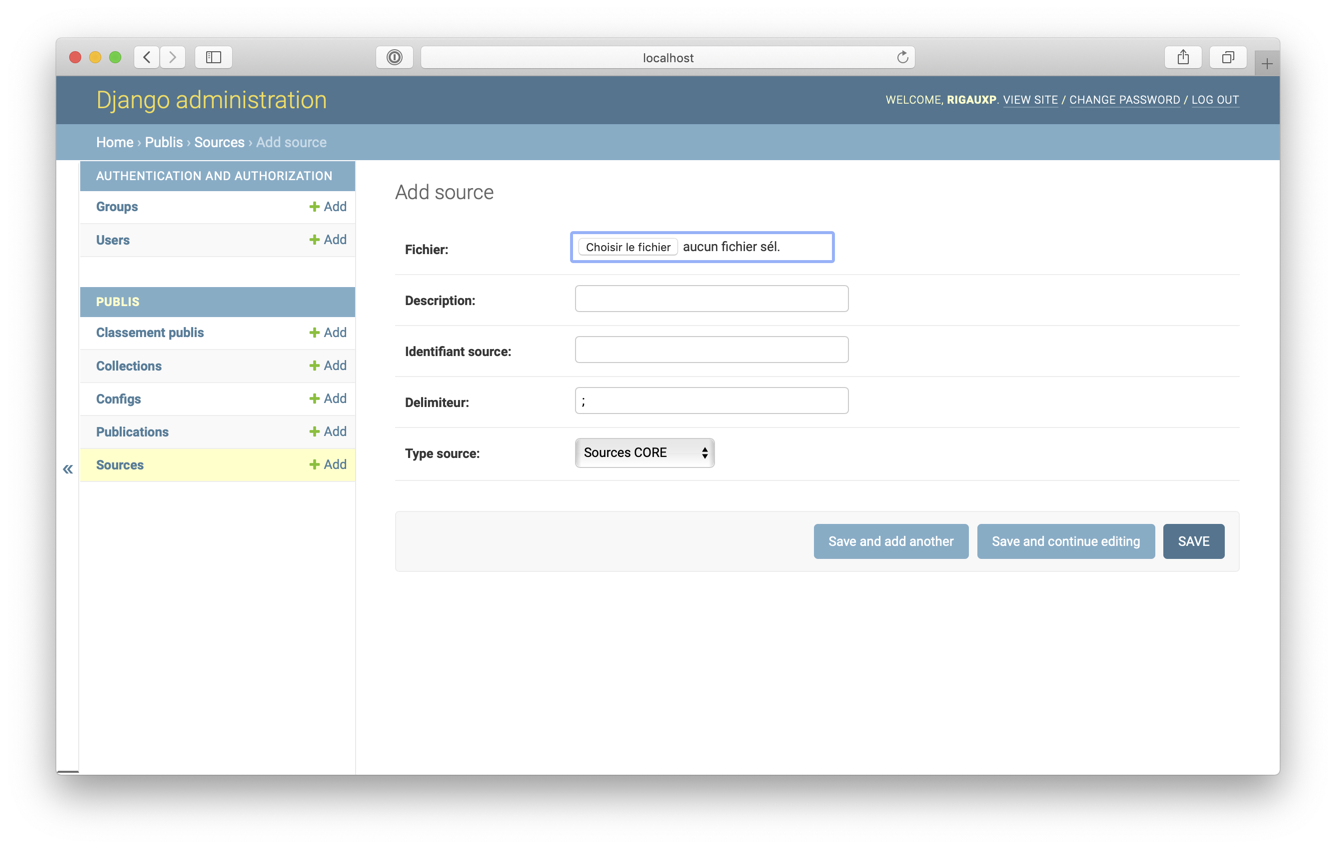
Task: Open the Sources item in the sidebar
Action: tap(120, 465)
